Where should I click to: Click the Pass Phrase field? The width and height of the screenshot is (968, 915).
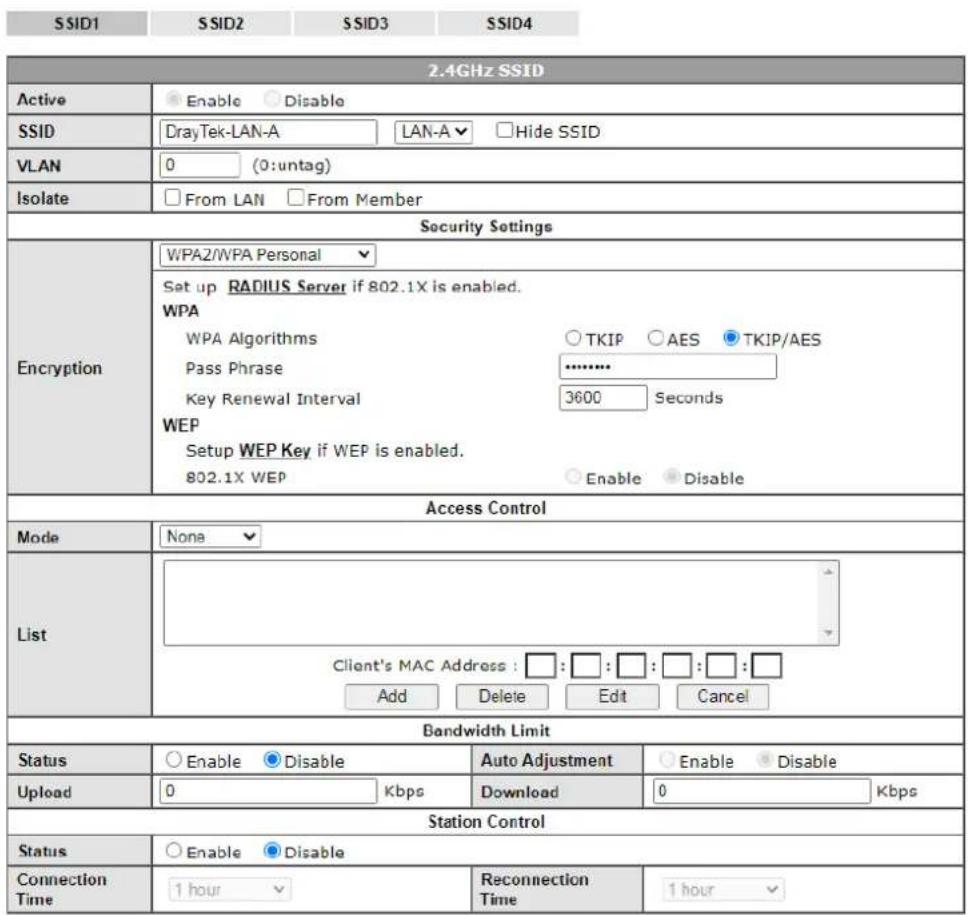(667, 367)
